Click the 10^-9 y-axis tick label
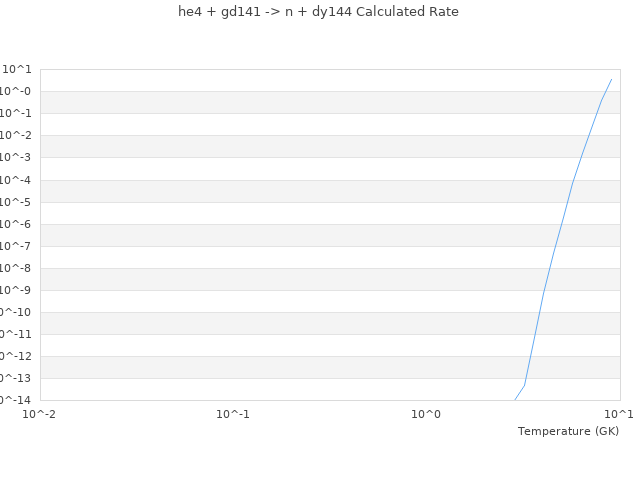Image resolution: width=640 pixels, height=480 pixels. pyautogui.click(x=17, y=290)
